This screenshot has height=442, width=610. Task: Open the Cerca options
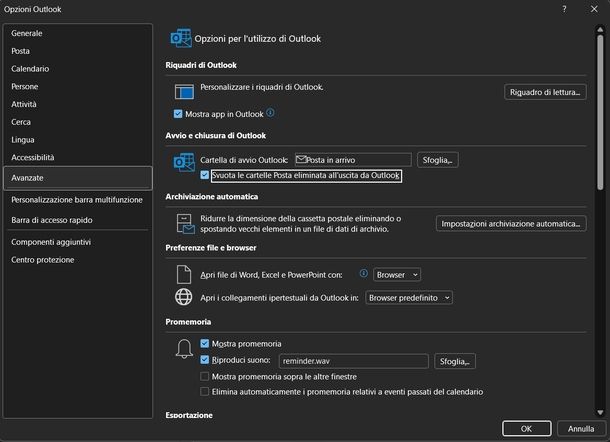coord(77,122)
